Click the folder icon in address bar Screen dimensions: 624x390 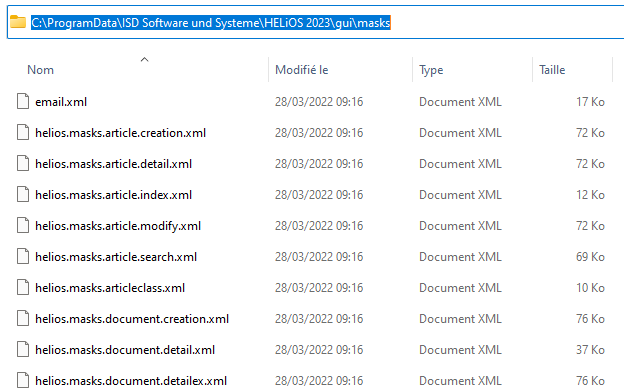coord(18,22)
